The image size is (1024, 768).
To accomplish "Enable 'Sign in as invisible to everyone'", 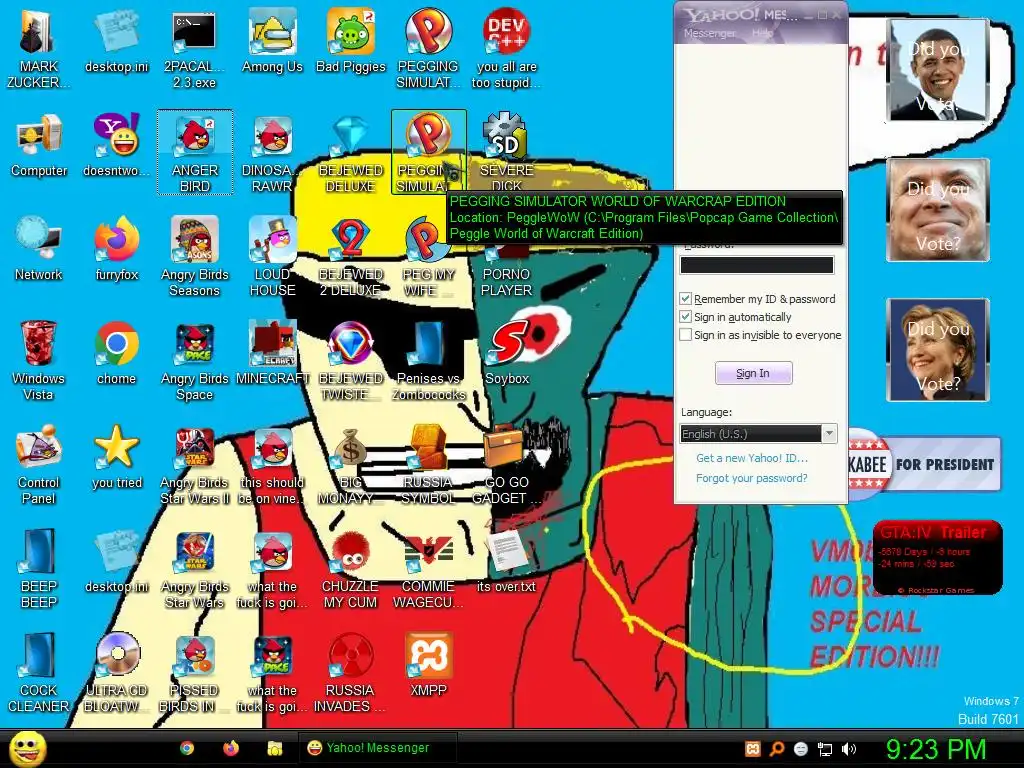I will click(x=686, y=335).
